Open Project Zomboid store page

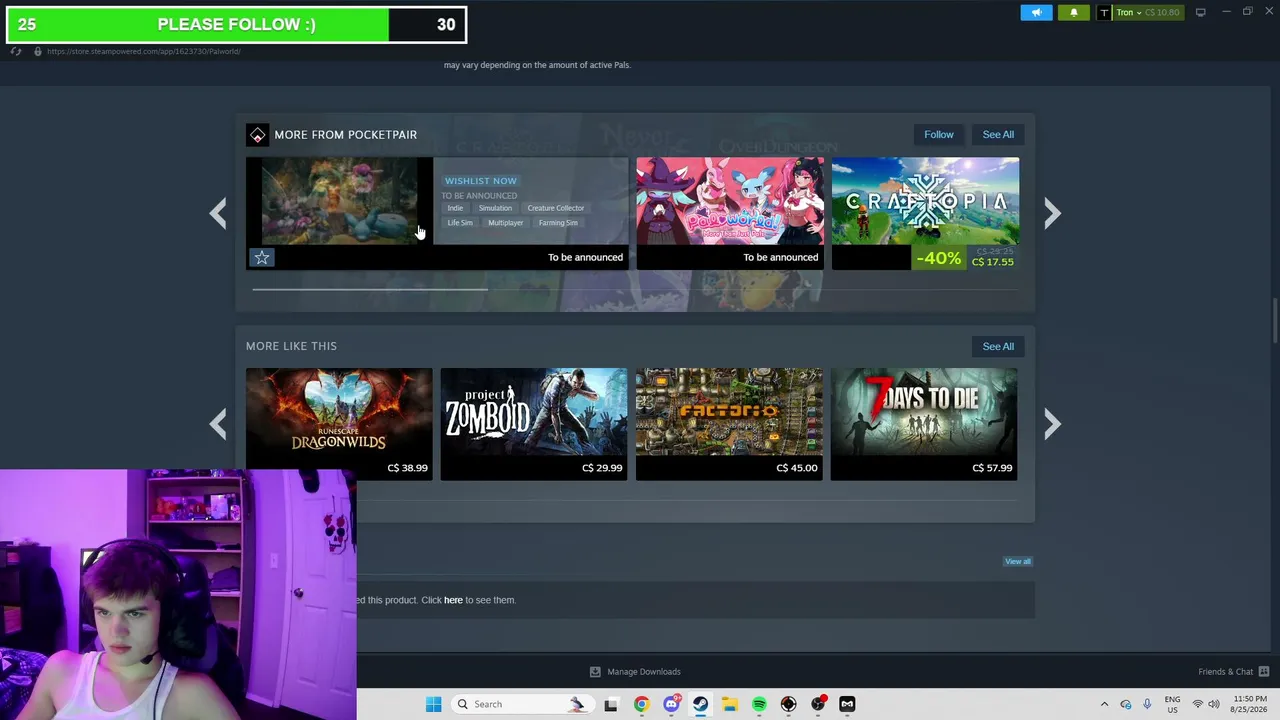coord(534,424)
